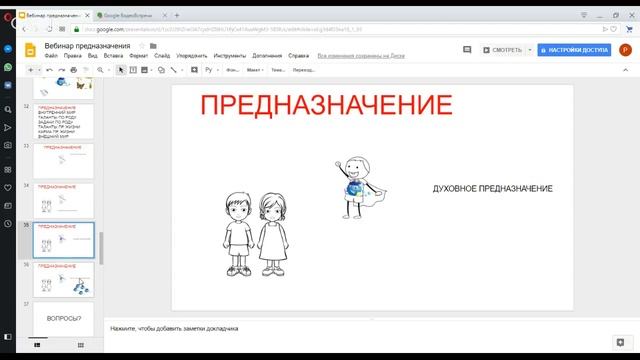Open the Инструменты menu

[x=230, y=56]
